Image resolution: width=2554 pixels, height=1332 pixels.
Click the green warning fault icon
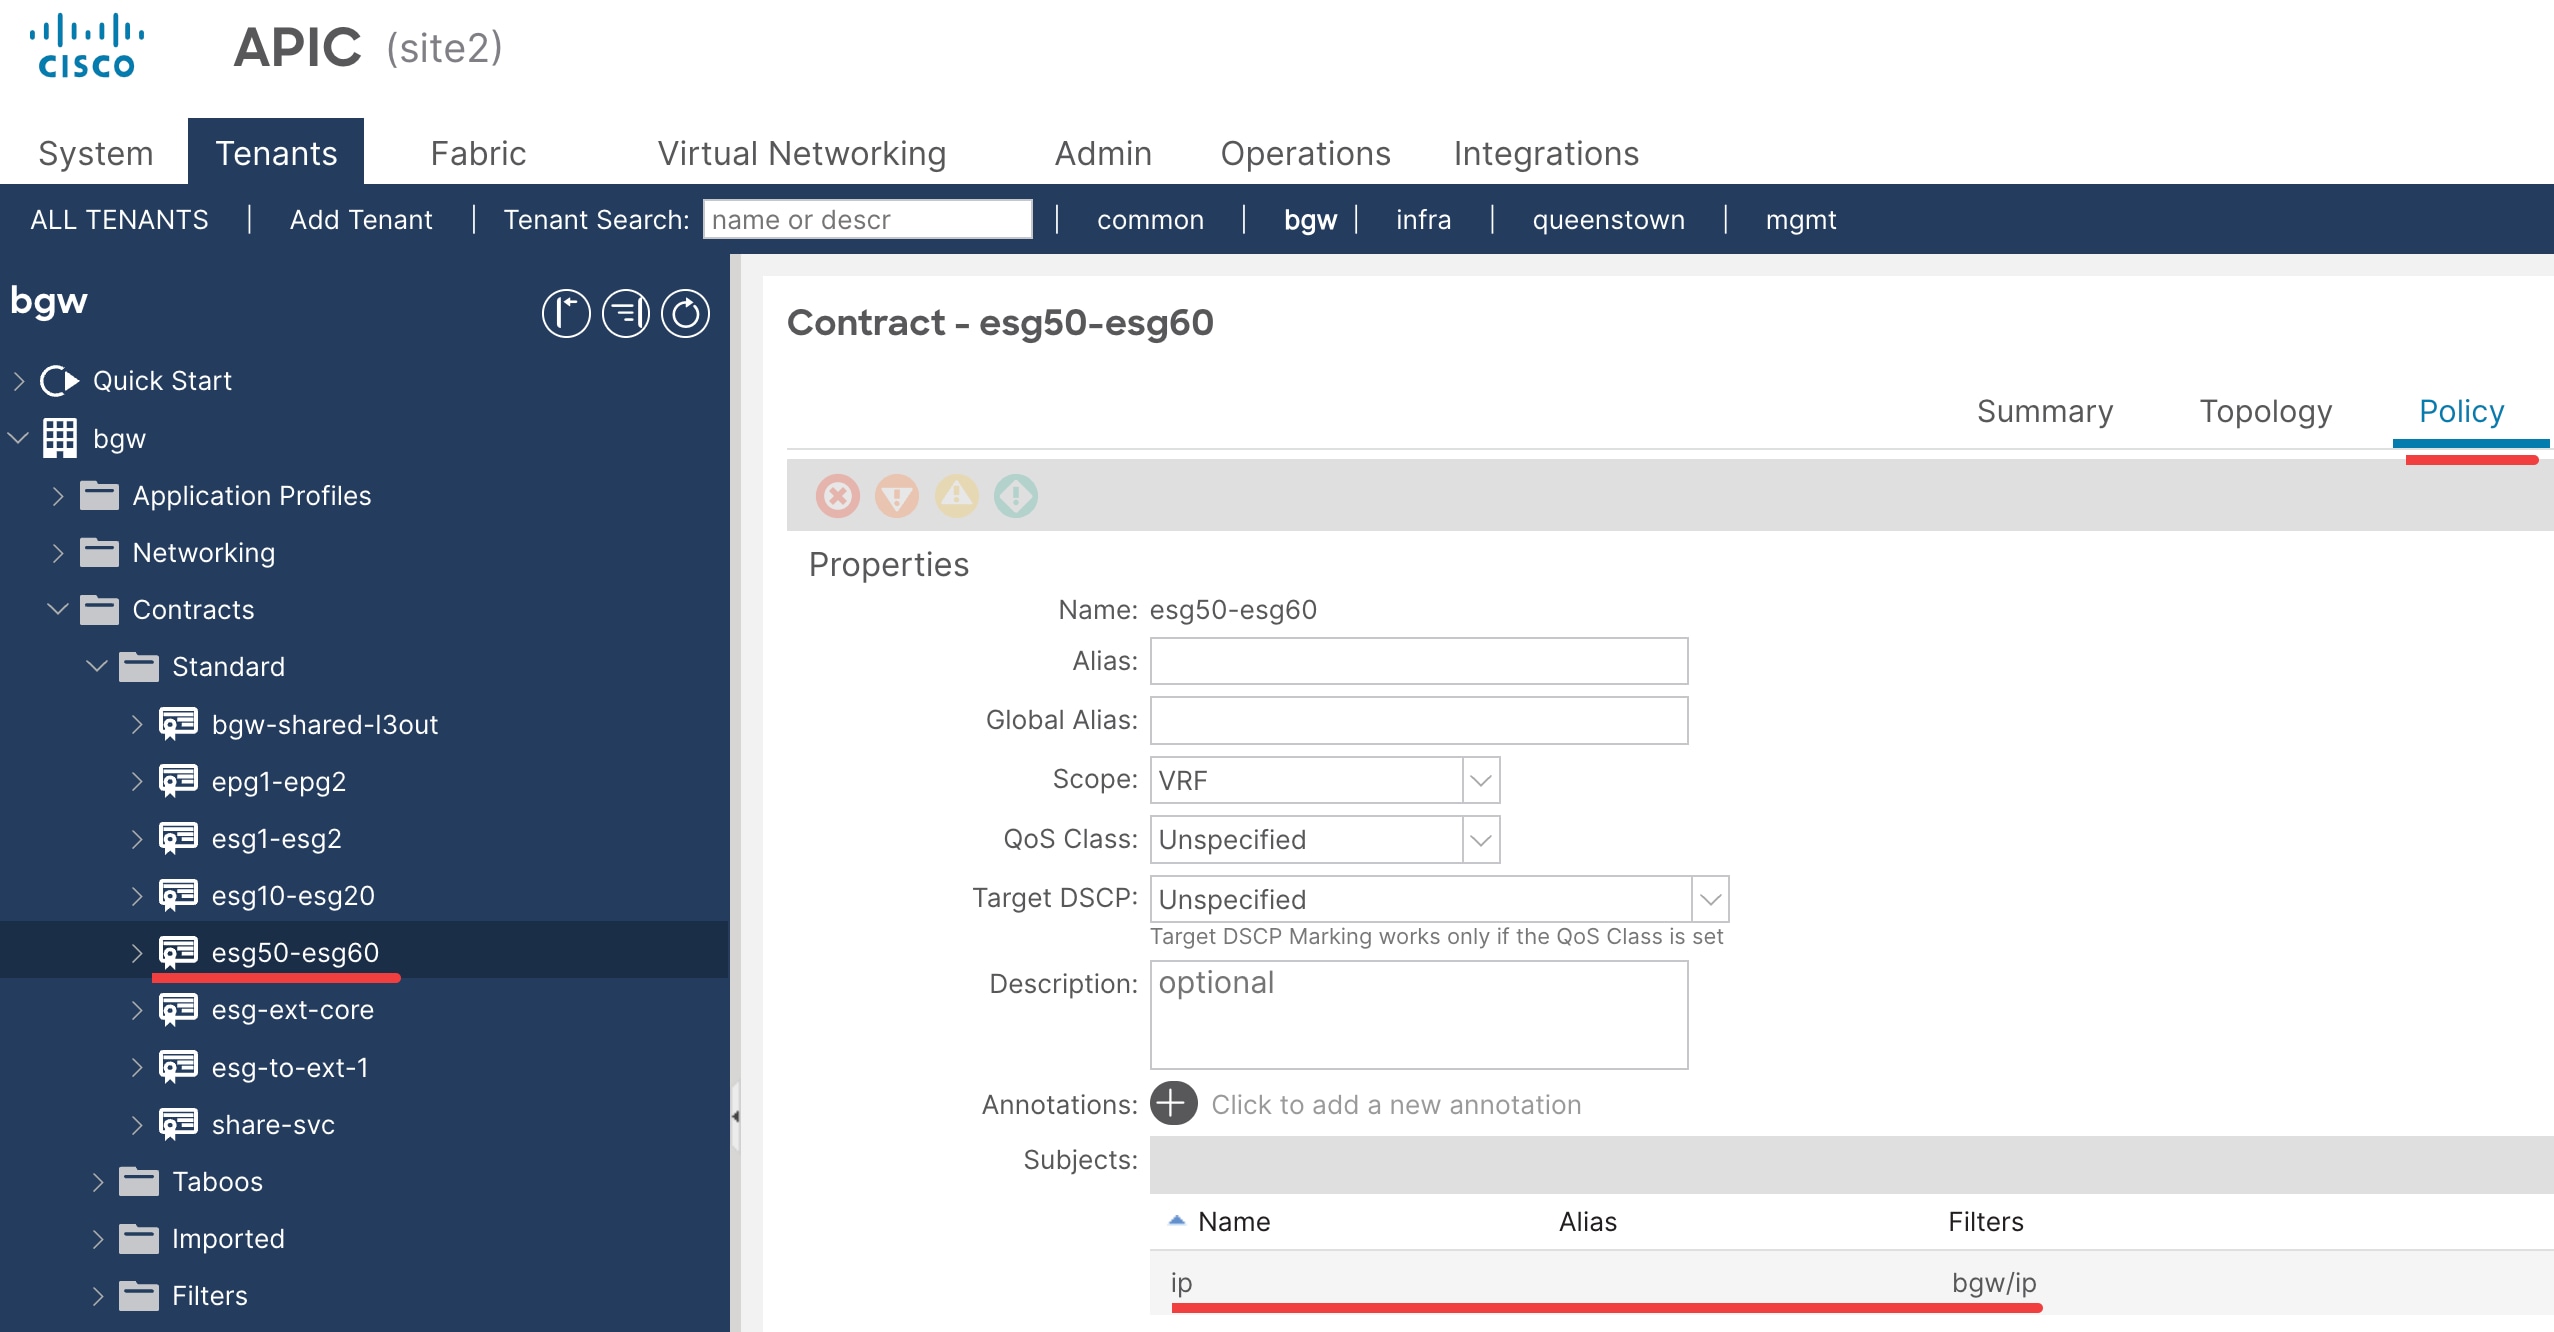[1016, 496]
